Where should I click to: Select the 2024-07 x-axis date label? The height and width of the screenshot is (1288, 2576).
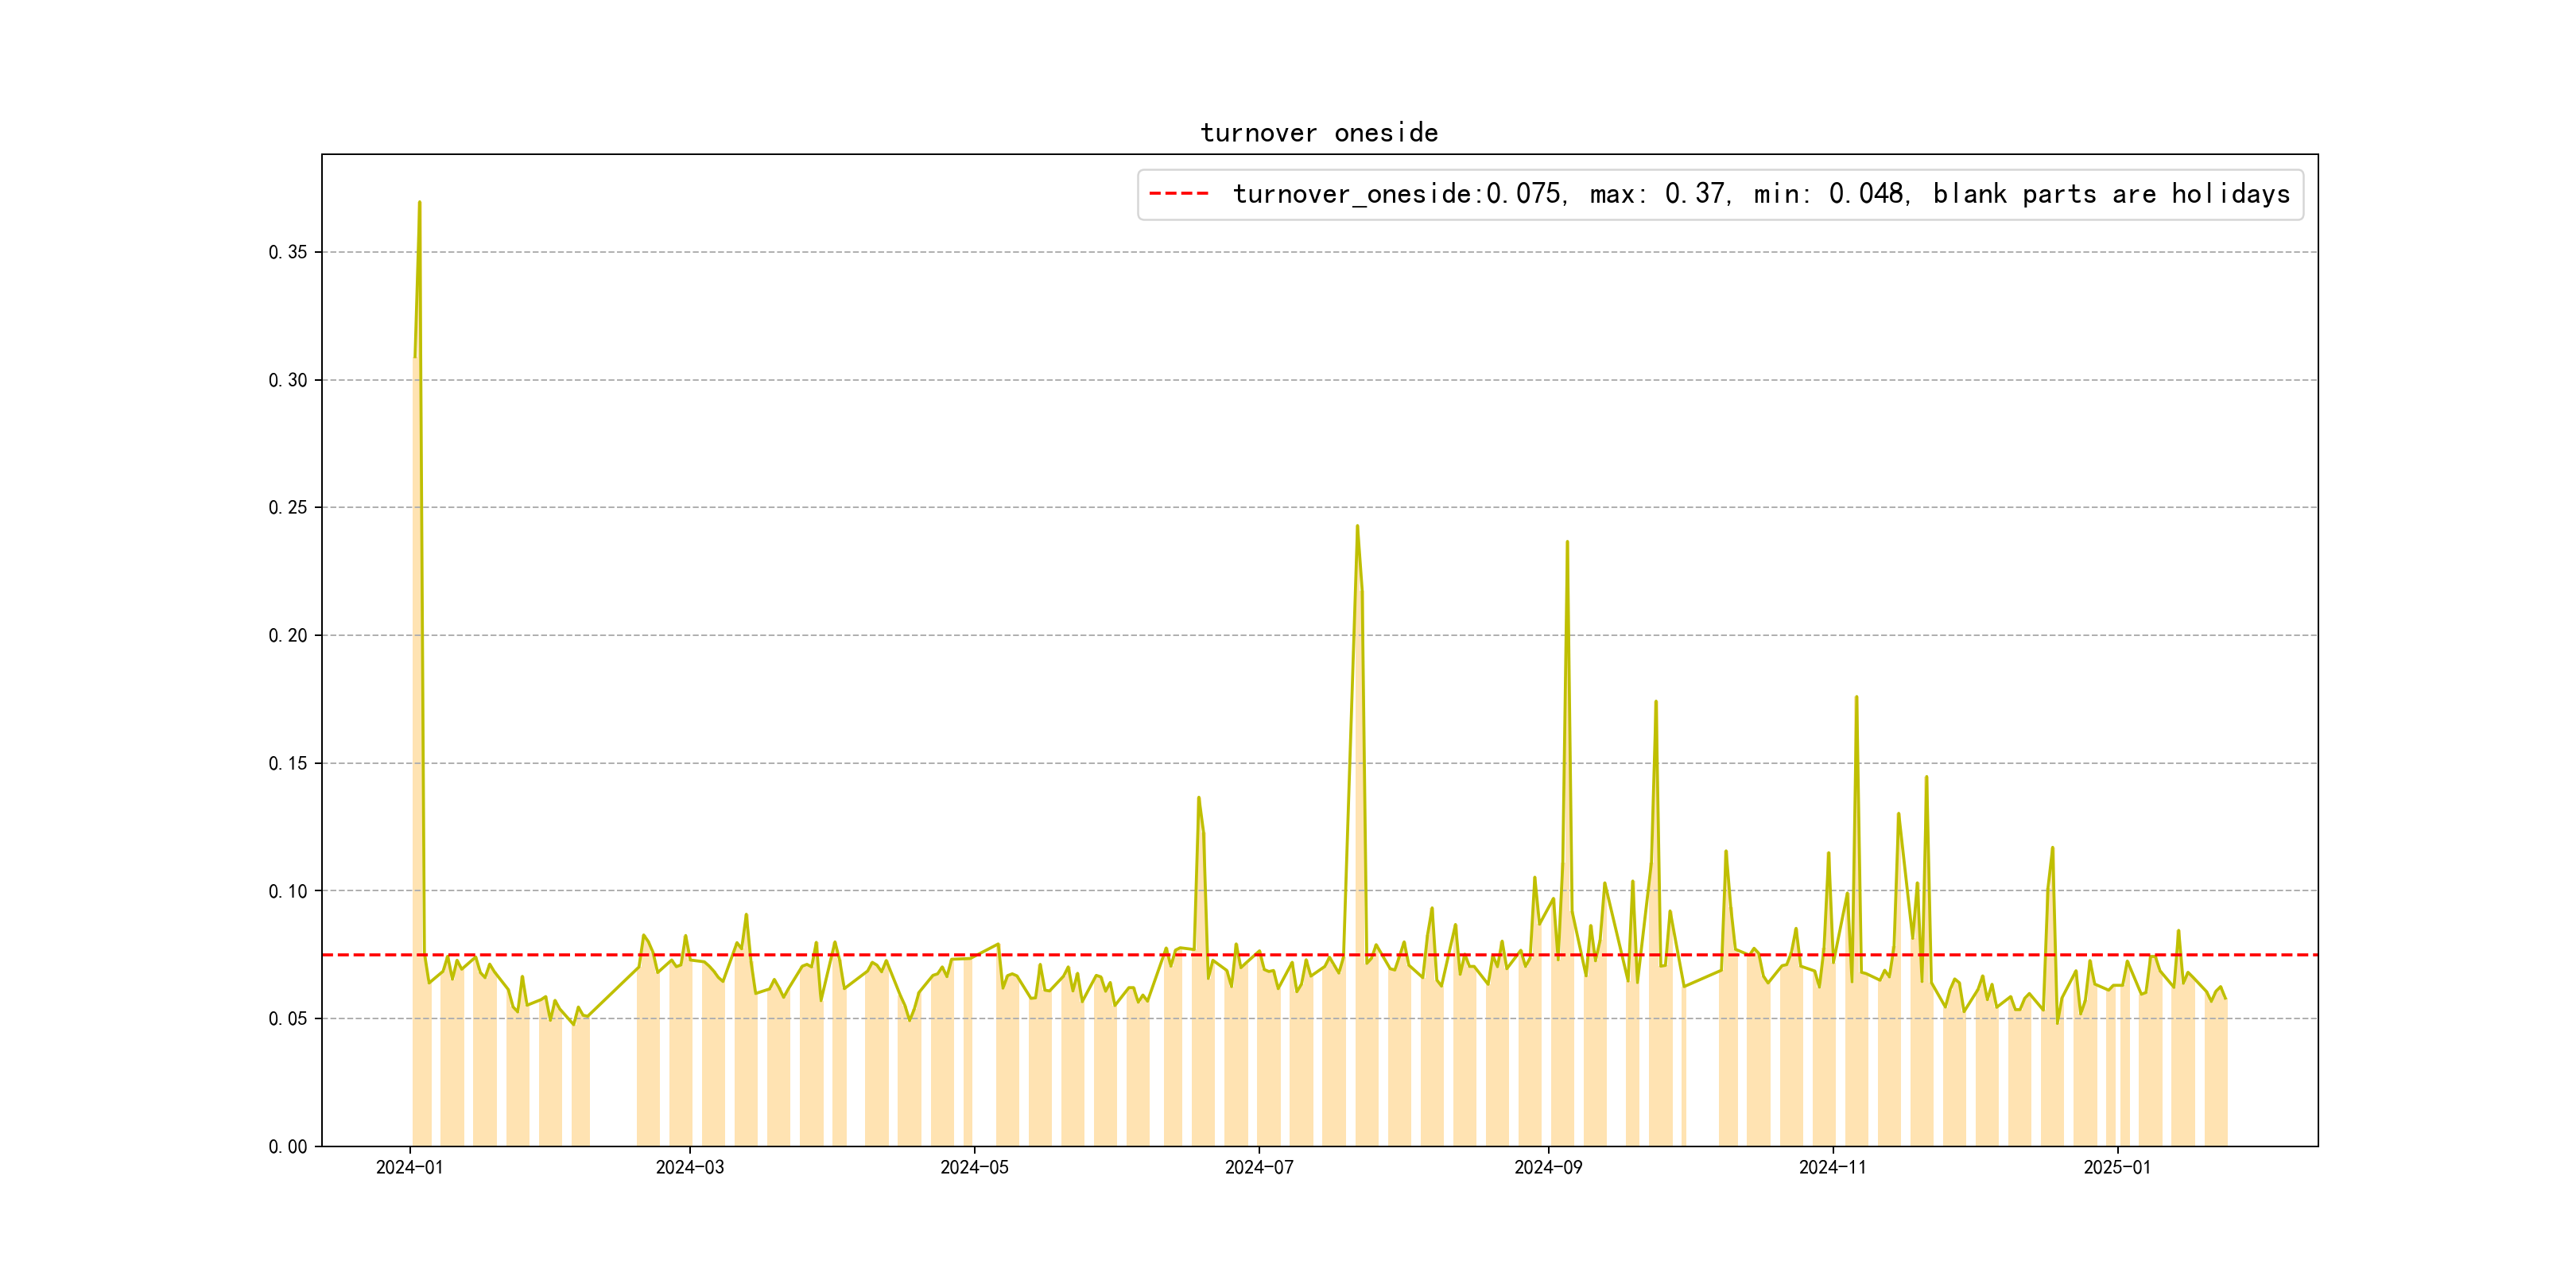coord(1259,1167)
